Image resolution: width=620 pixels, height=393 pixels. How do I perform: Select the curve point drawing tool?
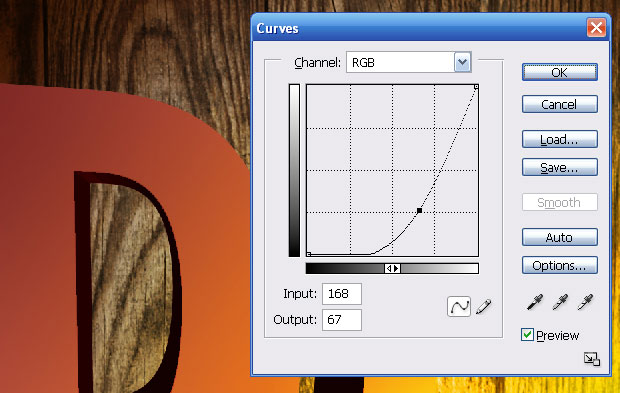(459, 306)
